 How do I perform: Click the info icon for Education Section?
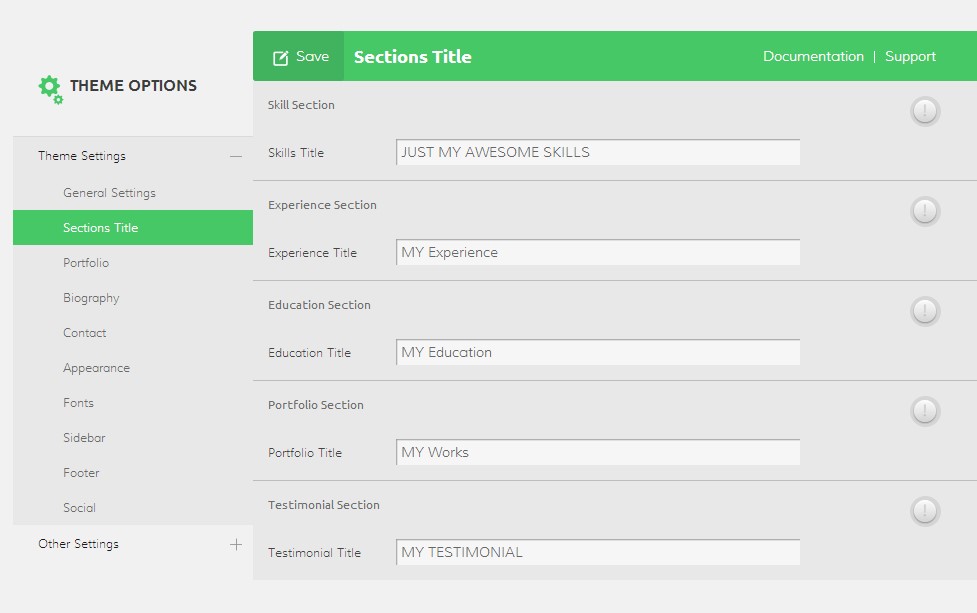coord(925,311)
